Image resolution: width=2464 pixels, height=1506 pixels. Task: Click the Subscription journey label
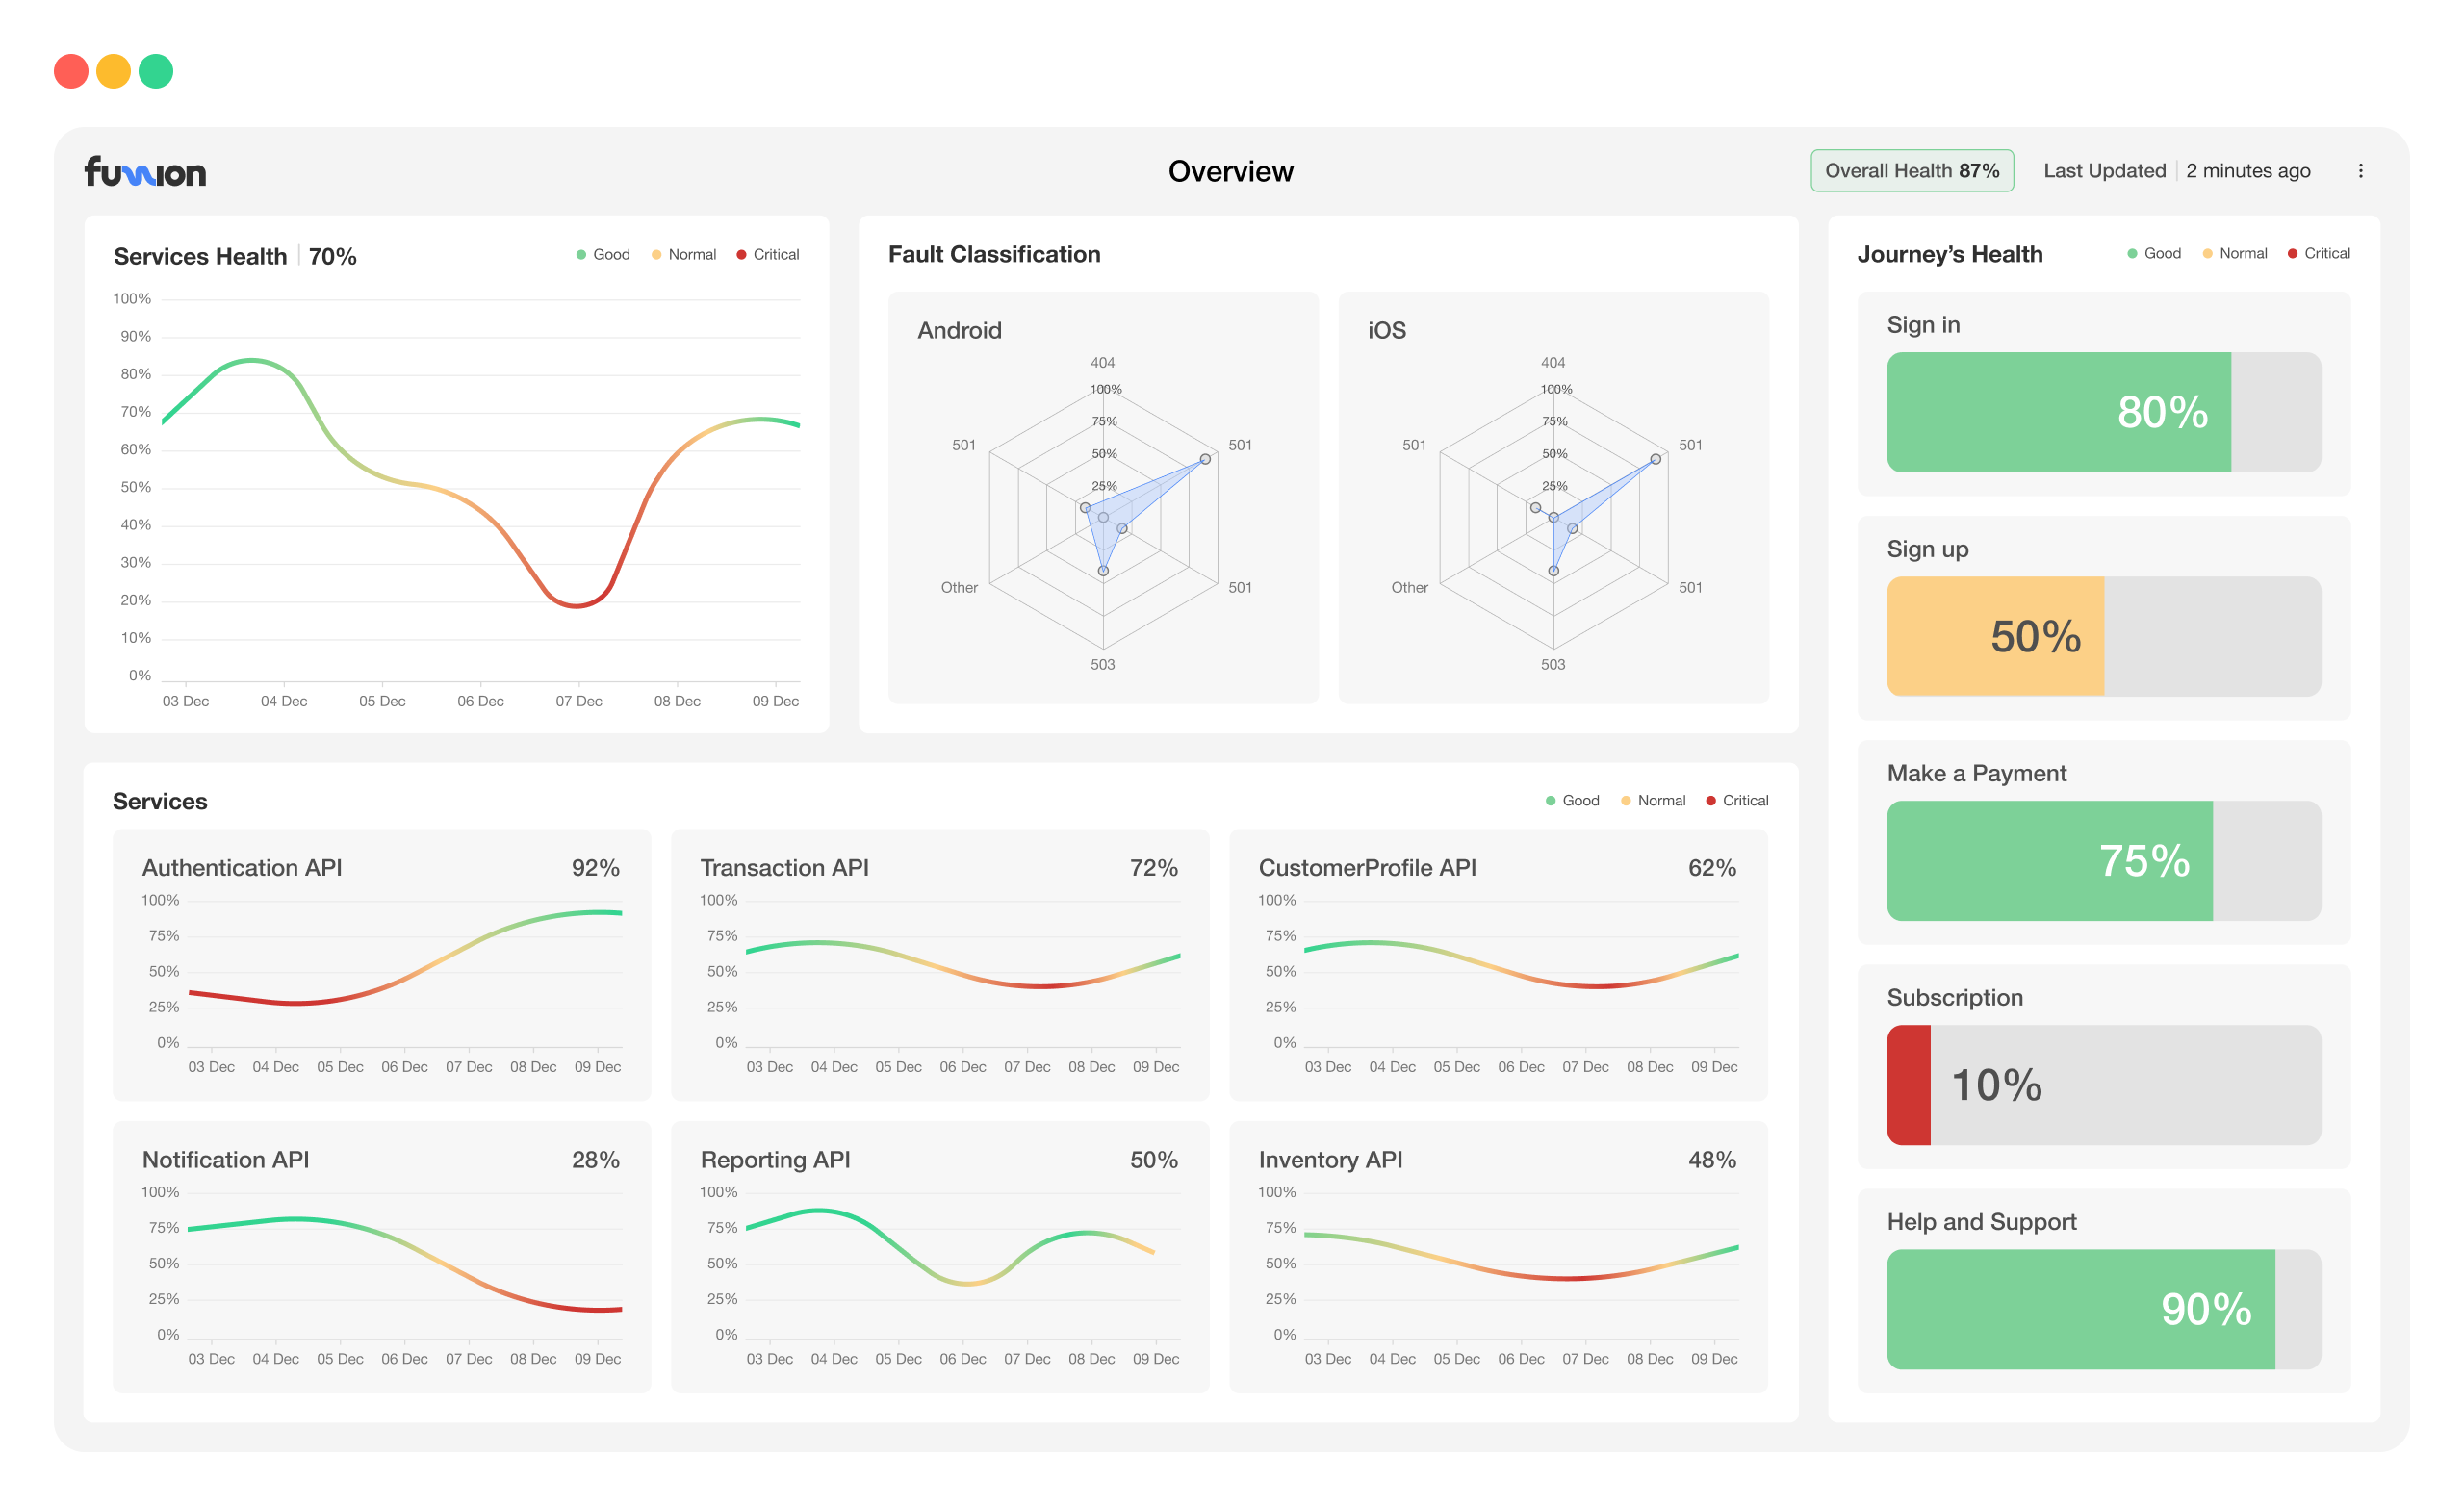coord(1954,998)
